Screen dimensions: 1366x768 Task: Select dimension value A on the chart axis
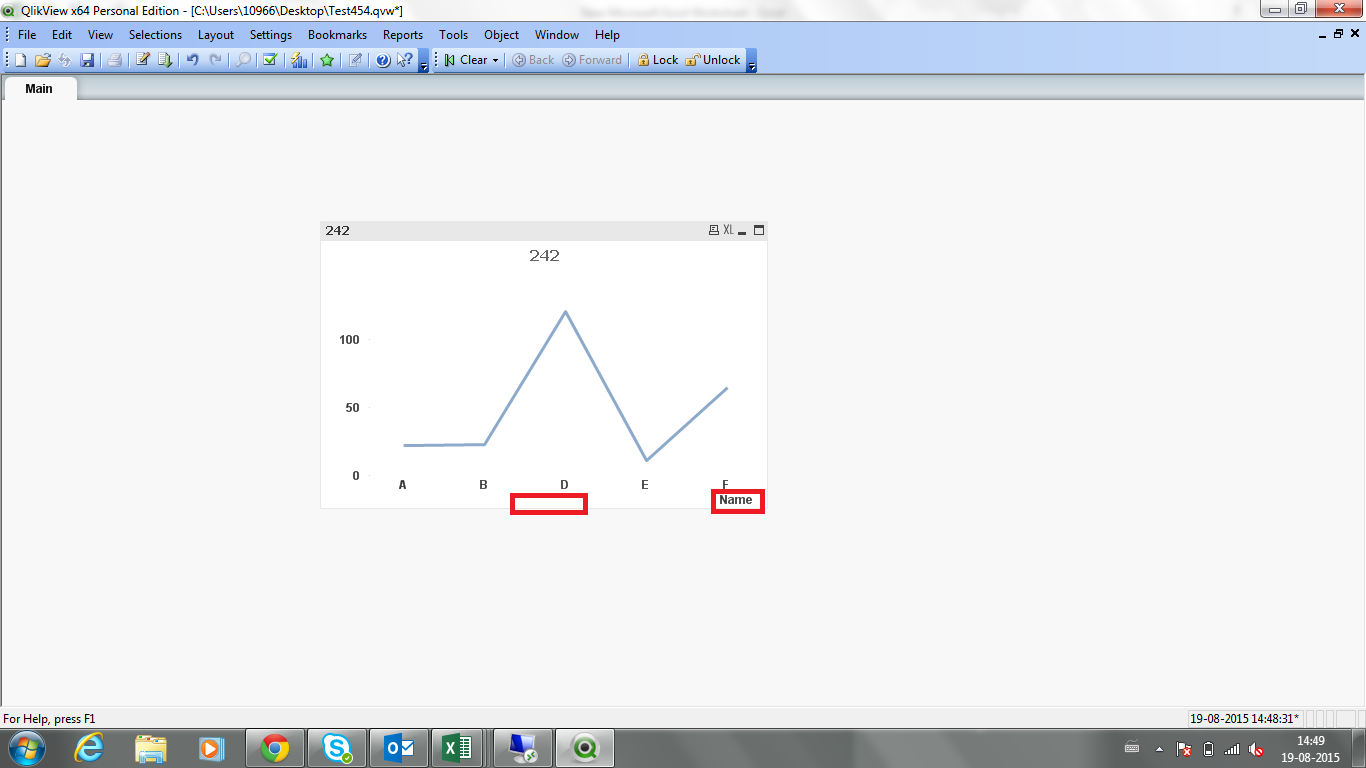[402, 485]
